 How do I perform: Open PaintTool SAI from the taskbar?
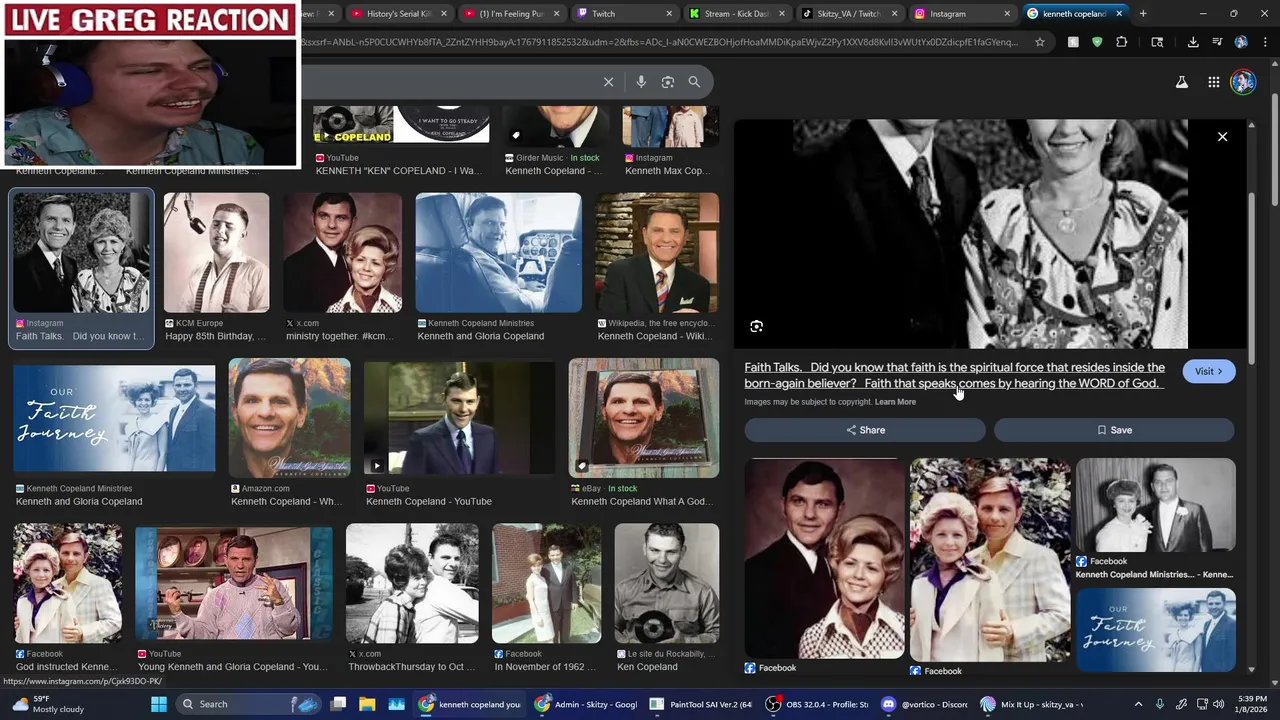pyautogui.click(x=700, y=704)
